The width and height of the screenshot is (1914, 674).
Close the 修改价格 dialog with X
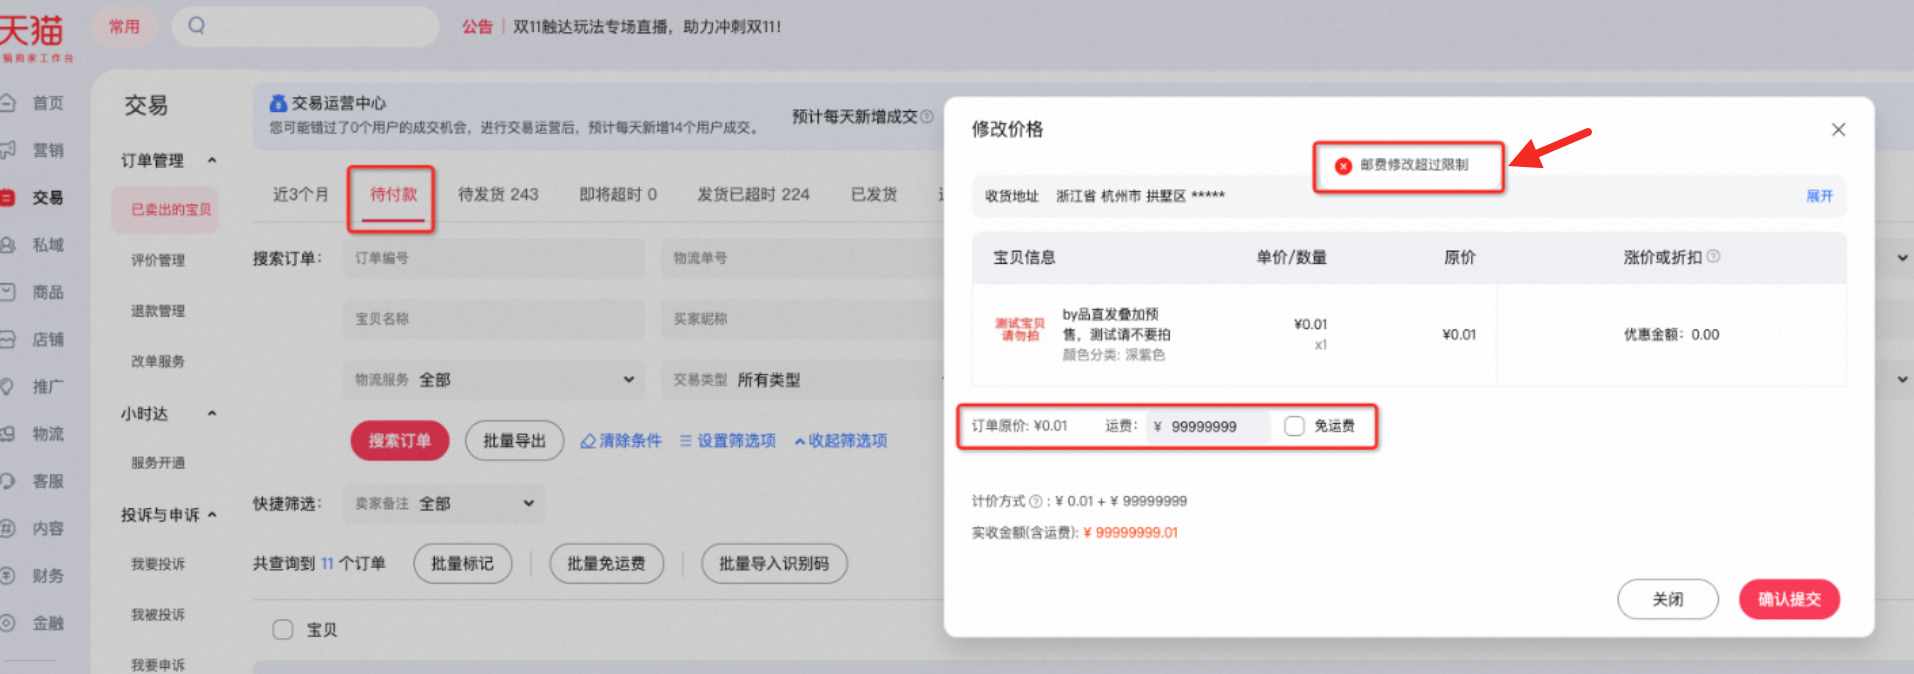point(1838,130)
